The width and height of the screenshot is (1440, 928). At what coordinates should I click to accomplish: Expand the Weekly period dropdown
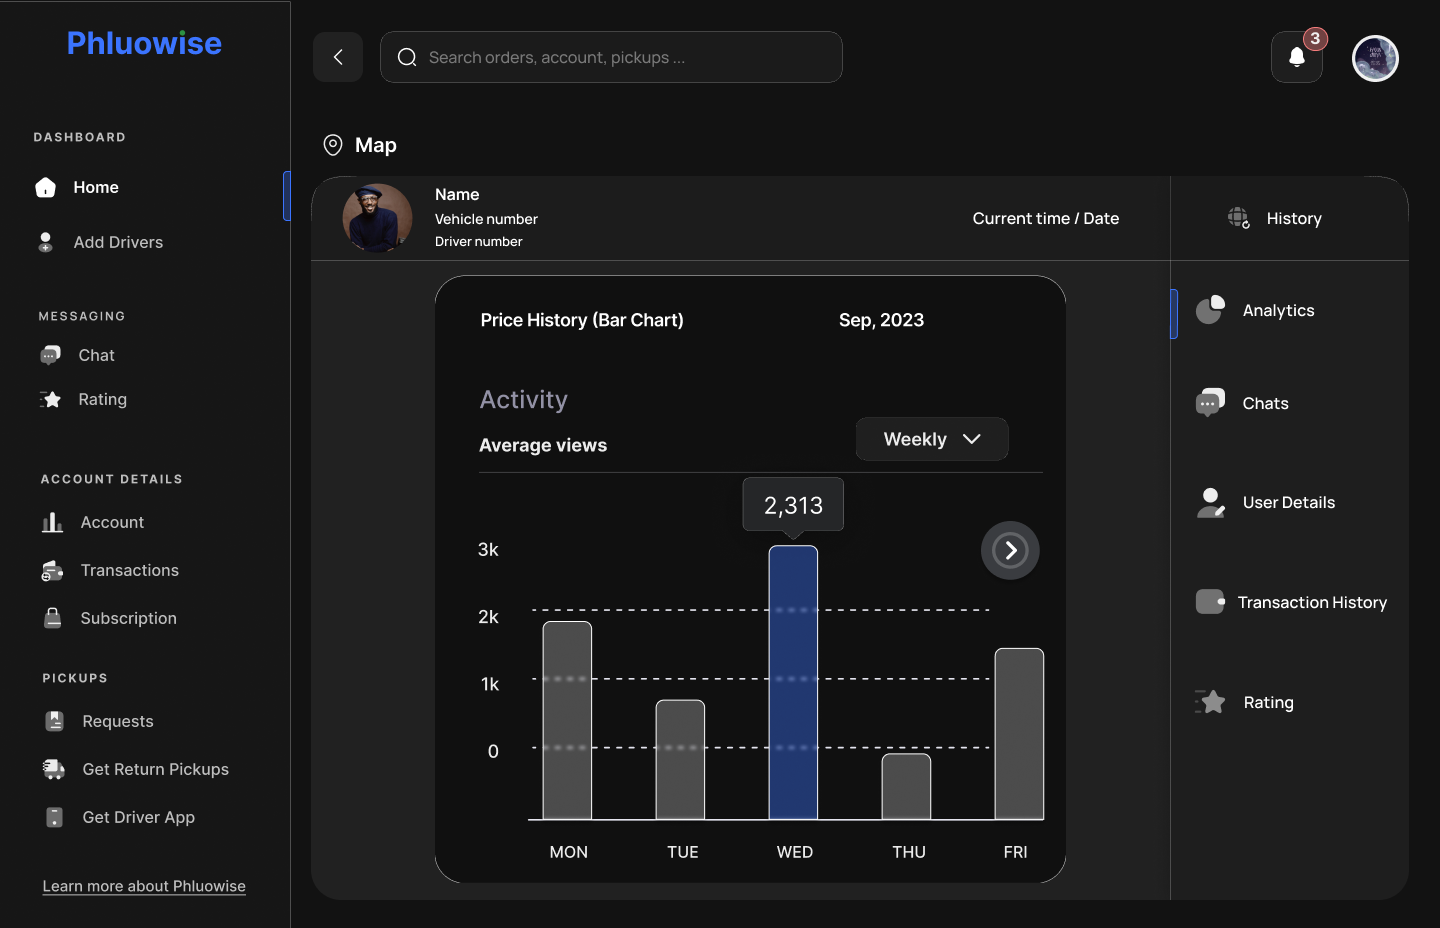(x=931, y=439)
